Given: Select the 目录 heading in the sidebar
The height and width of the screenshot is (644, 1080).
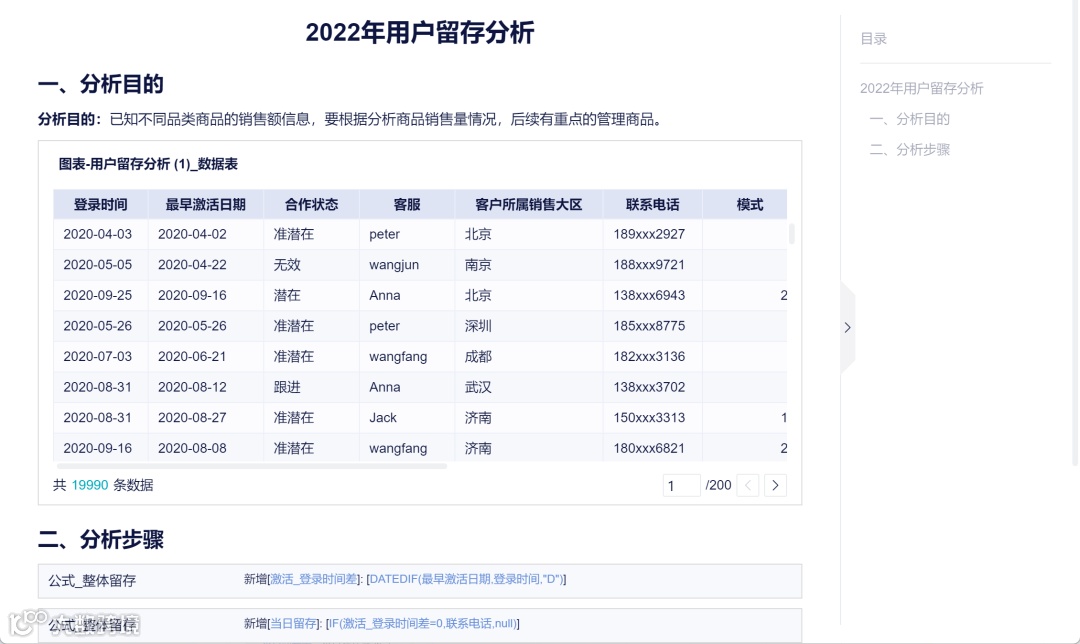Looking at the screenshot, I should 869,38.
